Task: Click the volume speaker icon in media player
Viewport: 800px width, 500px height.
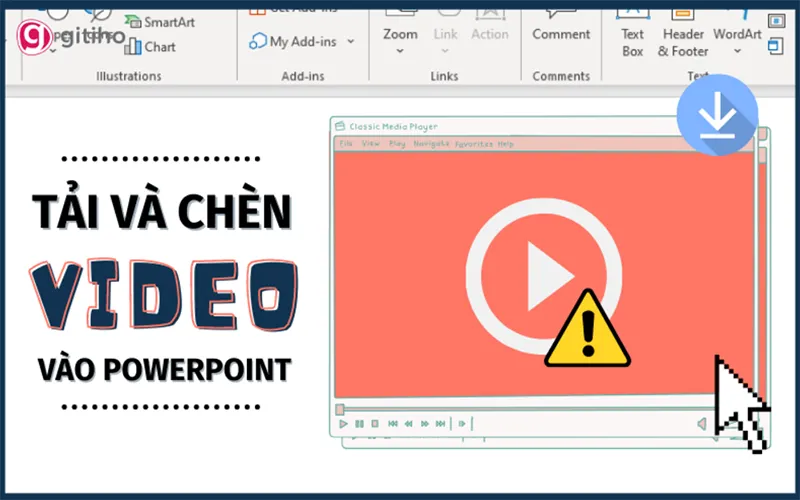Action: click(x=702, y=424)
